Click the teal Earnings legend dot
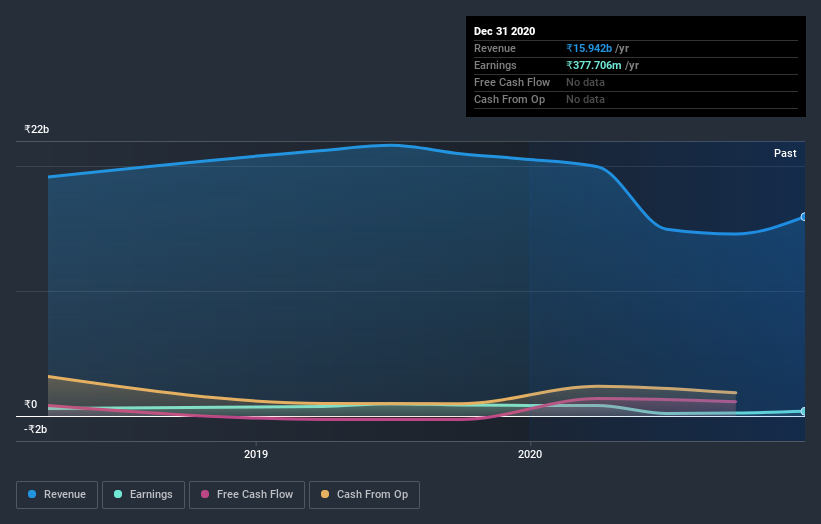 pos(118,494)
